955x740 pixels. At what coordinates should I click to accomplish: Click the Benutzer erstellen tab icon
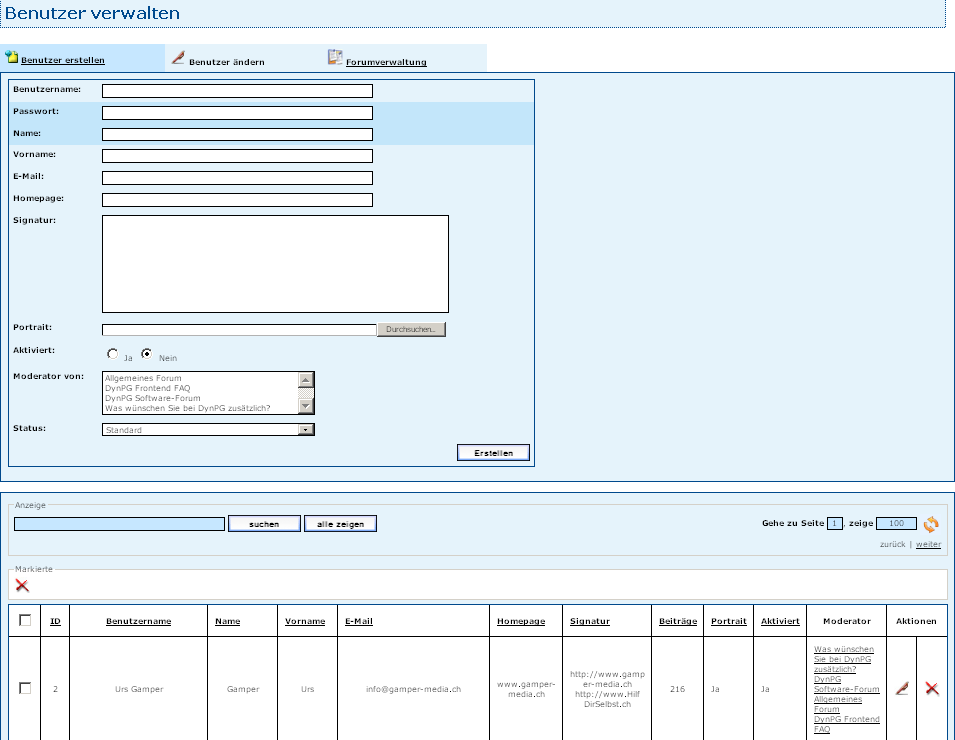pyautogui.click(x=11, y=58)
